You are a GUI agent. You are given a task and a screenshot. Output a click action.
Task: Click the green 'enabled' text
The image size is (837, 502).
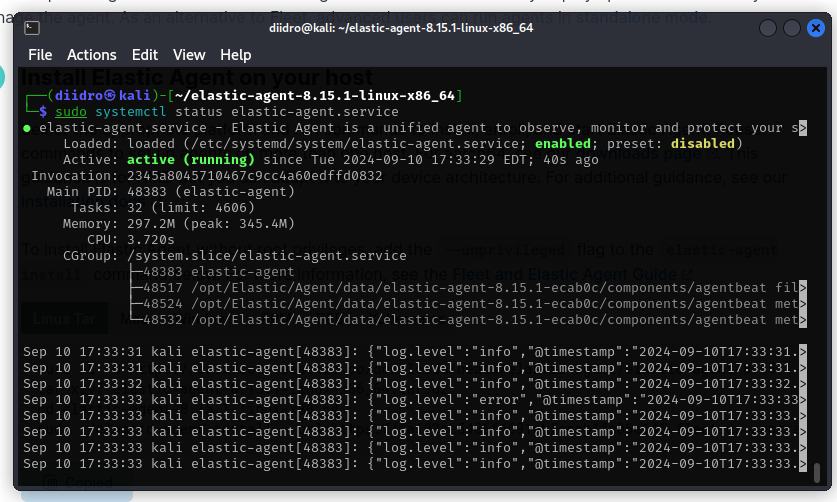[x=563, y=144]
